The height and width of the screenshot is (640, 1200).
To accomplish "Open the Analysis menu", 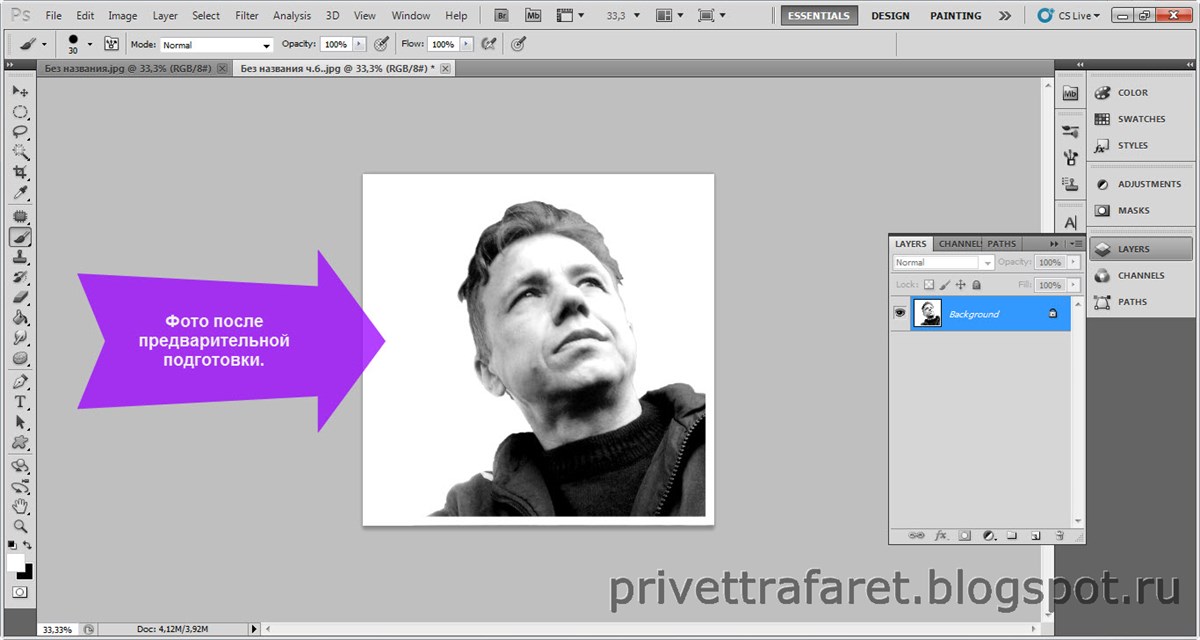I will pos(292,16).
